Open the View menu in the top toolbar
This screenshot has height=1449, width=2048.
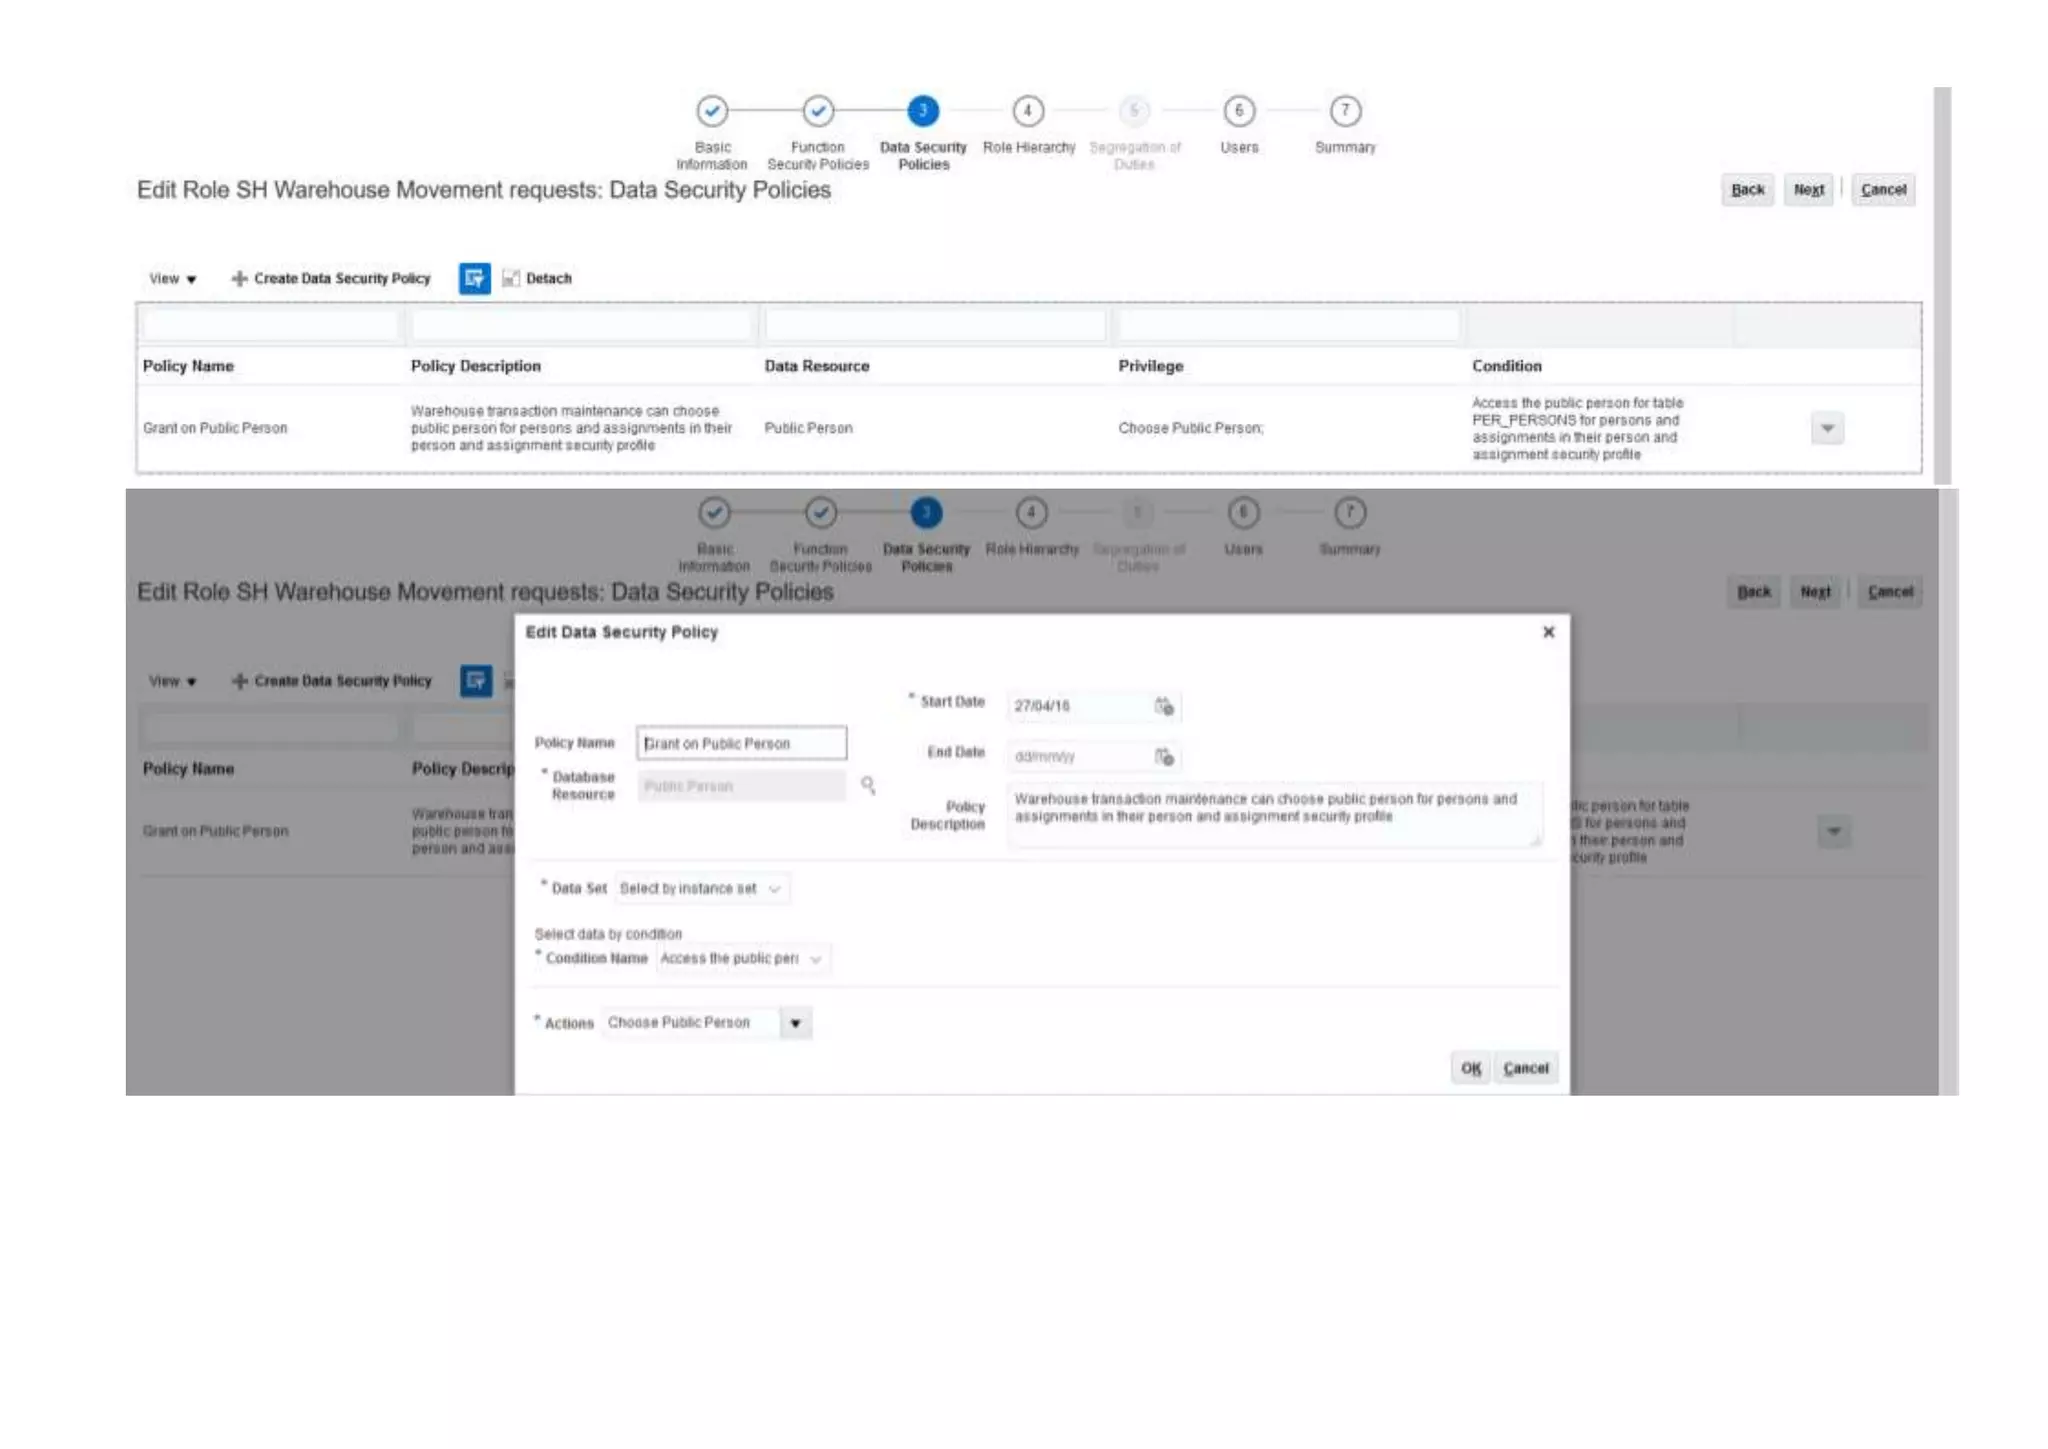(172, 279)
